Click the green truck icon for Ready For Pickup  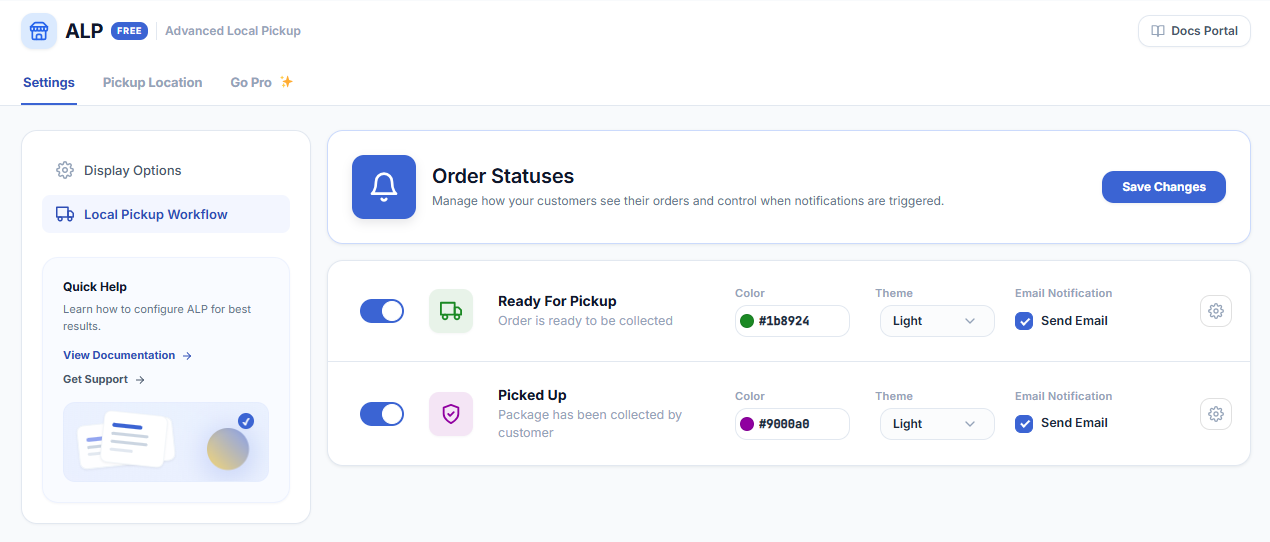pos(451,311)
